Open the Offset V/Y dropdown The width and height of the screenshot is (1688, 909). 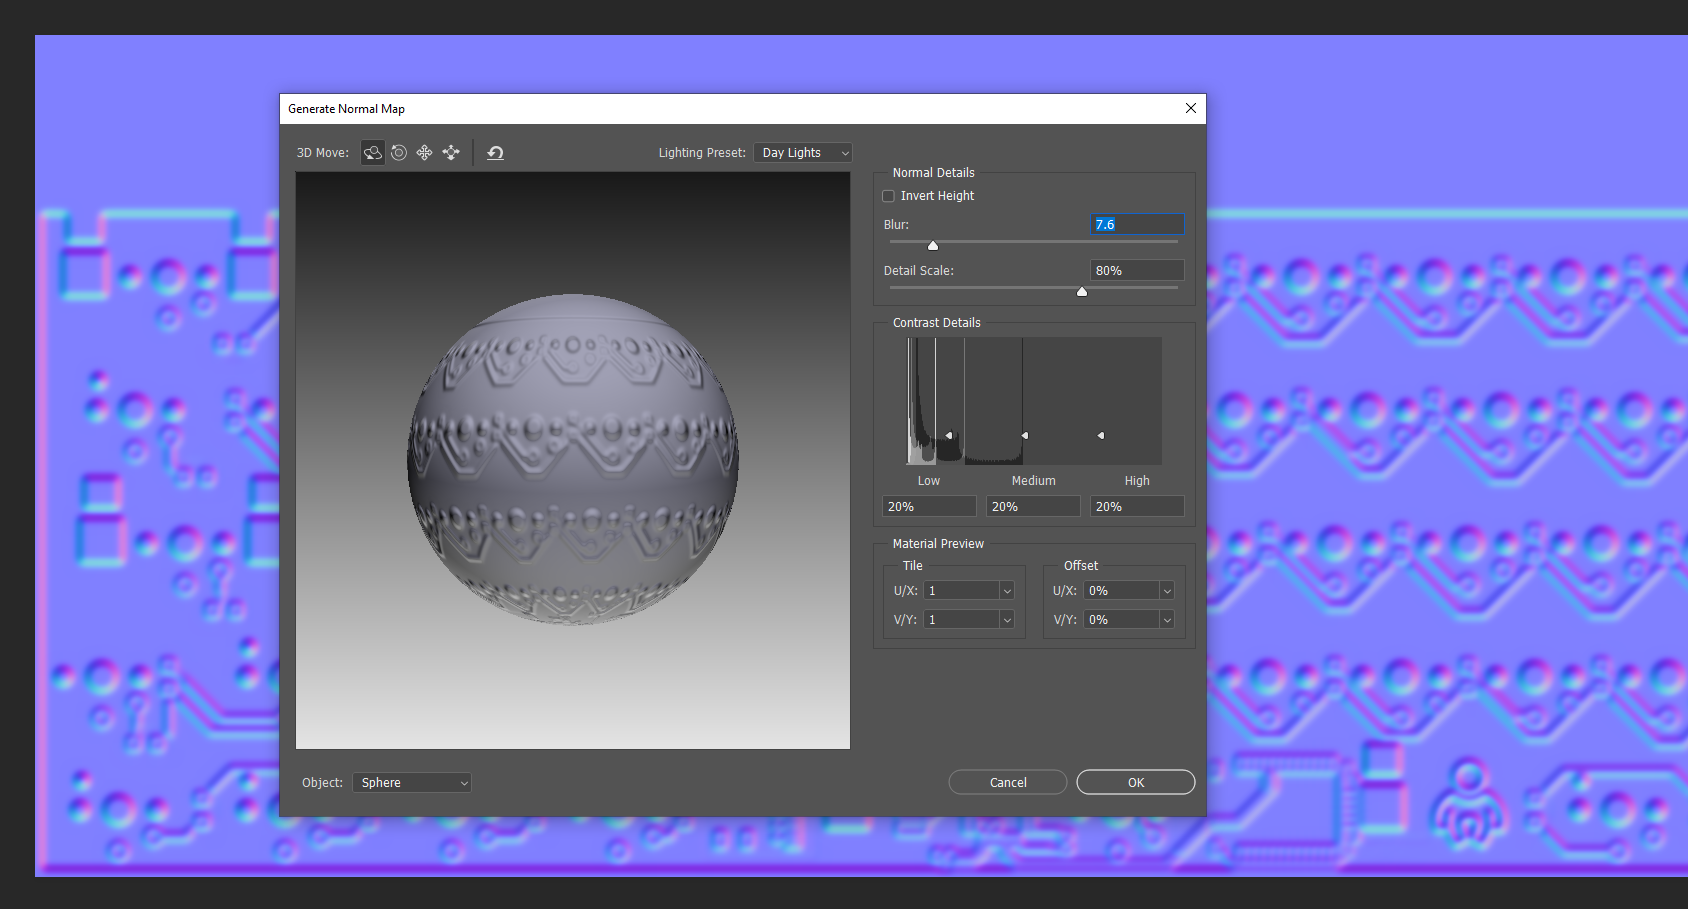click(1166, 619)
